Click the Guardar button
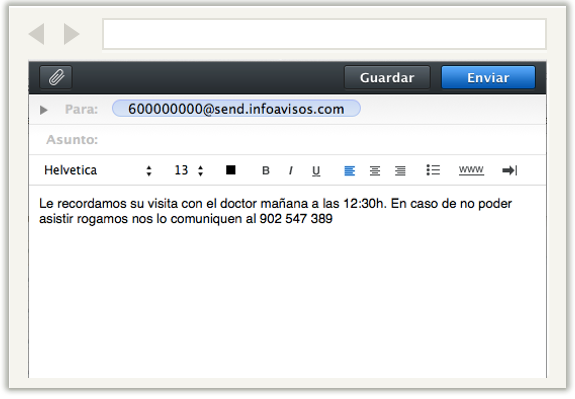This screenshot has height=399, width=575. coord(387,77)
